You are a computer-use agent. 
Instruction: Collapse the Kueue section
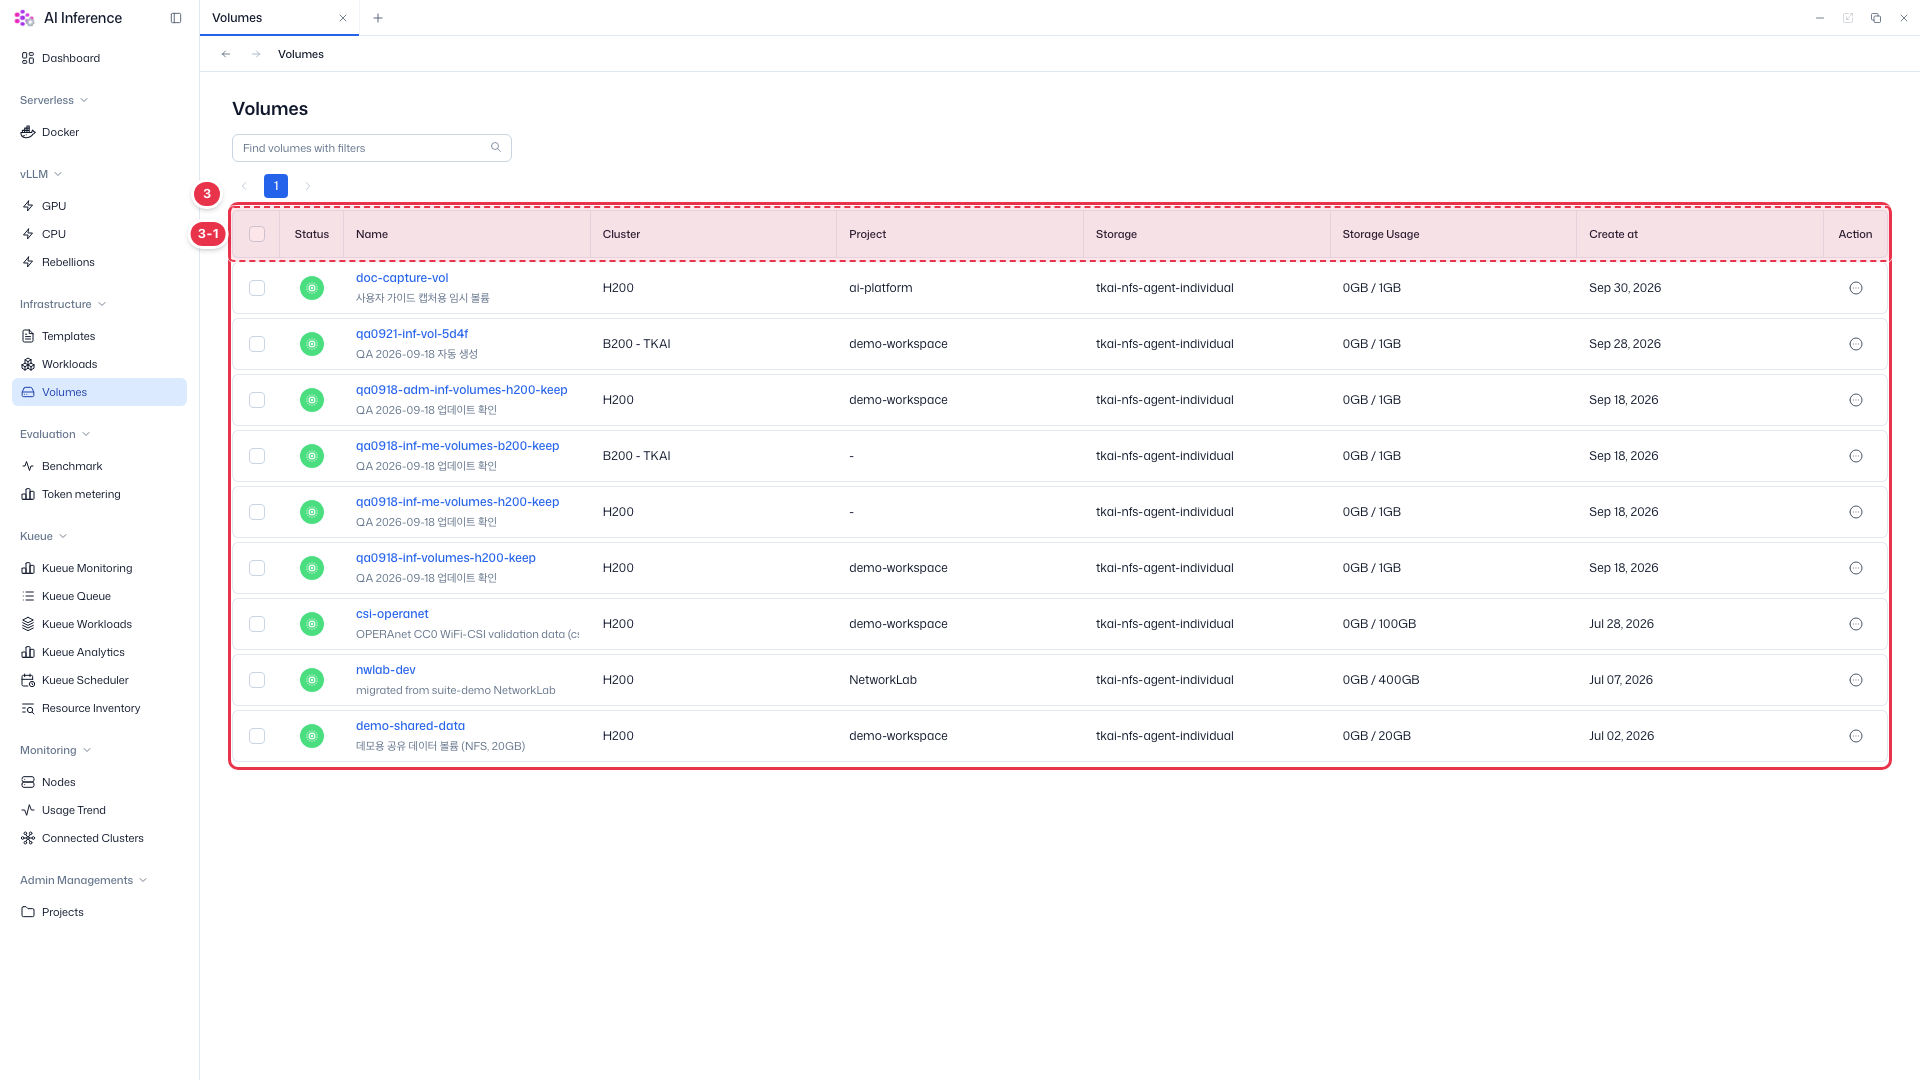[x=44, y=536]
